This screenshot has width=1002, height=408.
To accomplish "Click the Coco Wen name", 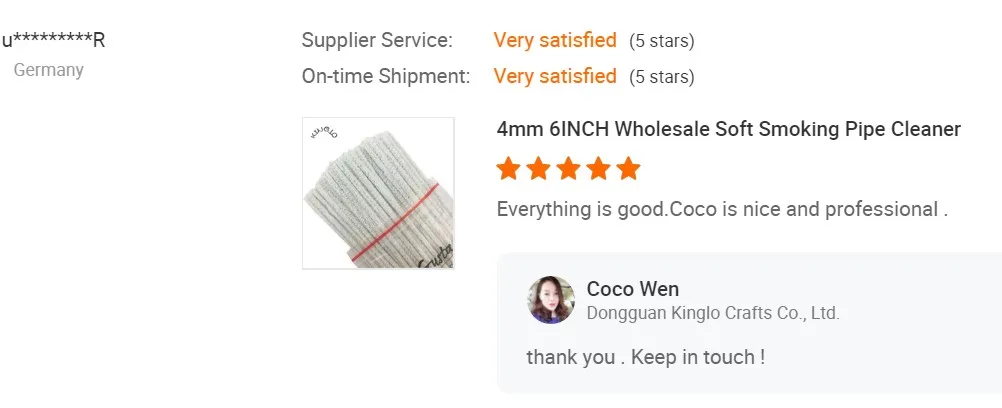I will click(x=633, y=289).
